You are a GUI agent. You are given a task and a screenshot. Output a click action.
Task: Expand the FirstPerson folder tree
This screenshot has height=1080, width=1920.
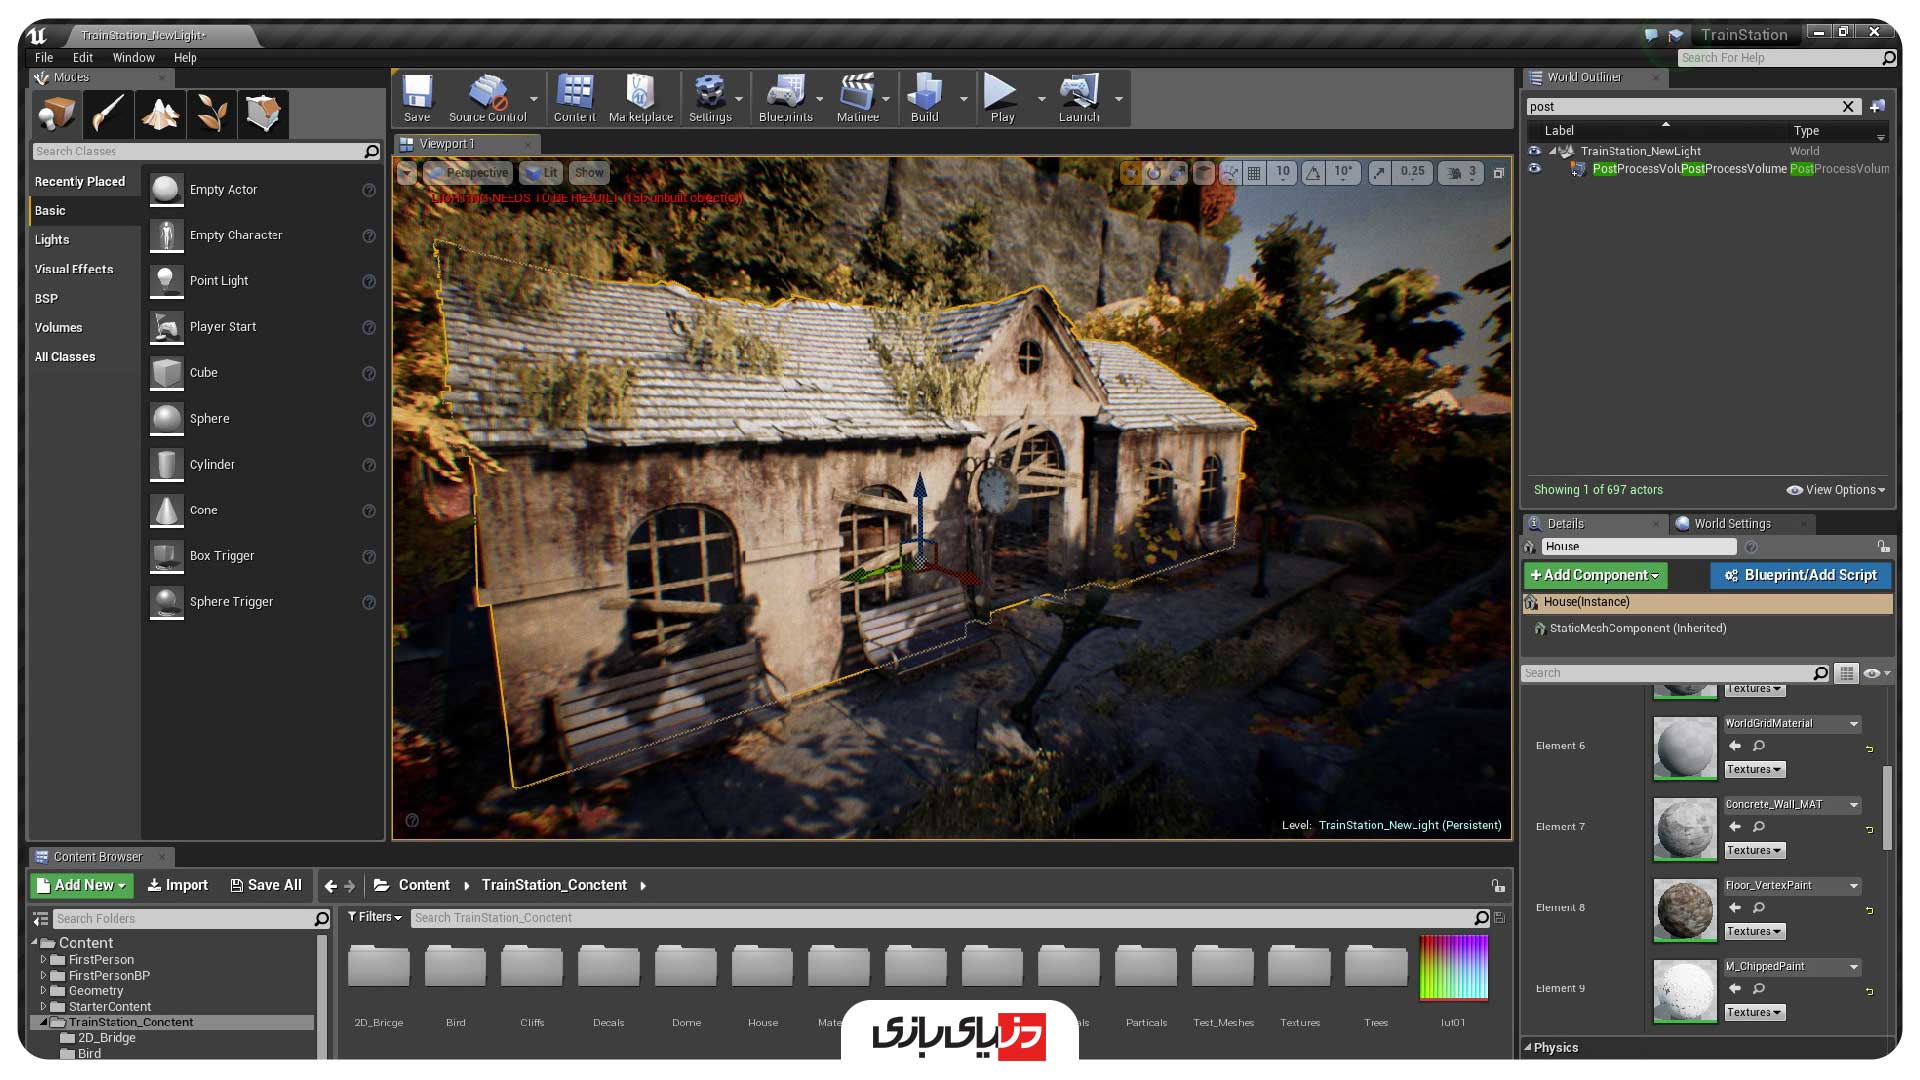coord(43,960)
